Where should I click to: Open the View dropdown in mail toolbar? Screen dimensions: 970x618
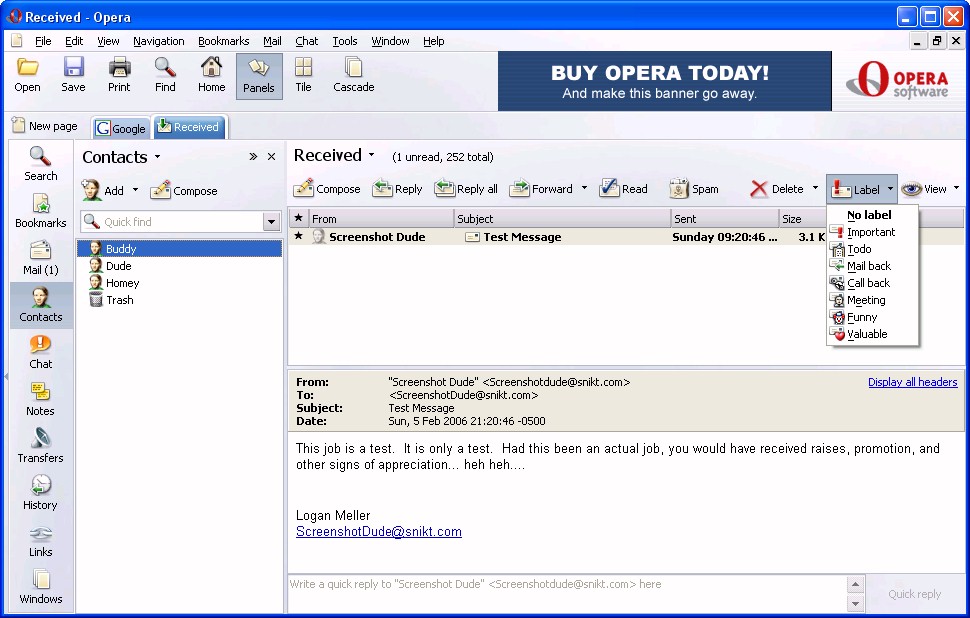click(930, 189)
